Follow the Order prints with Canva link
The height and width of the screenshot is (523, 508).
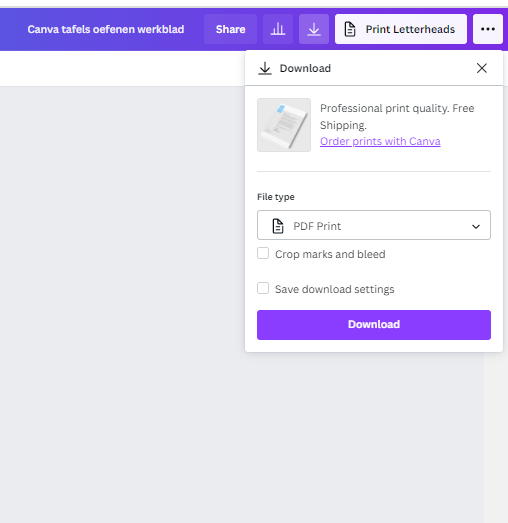pyautogui.click(x=380, y=141)
